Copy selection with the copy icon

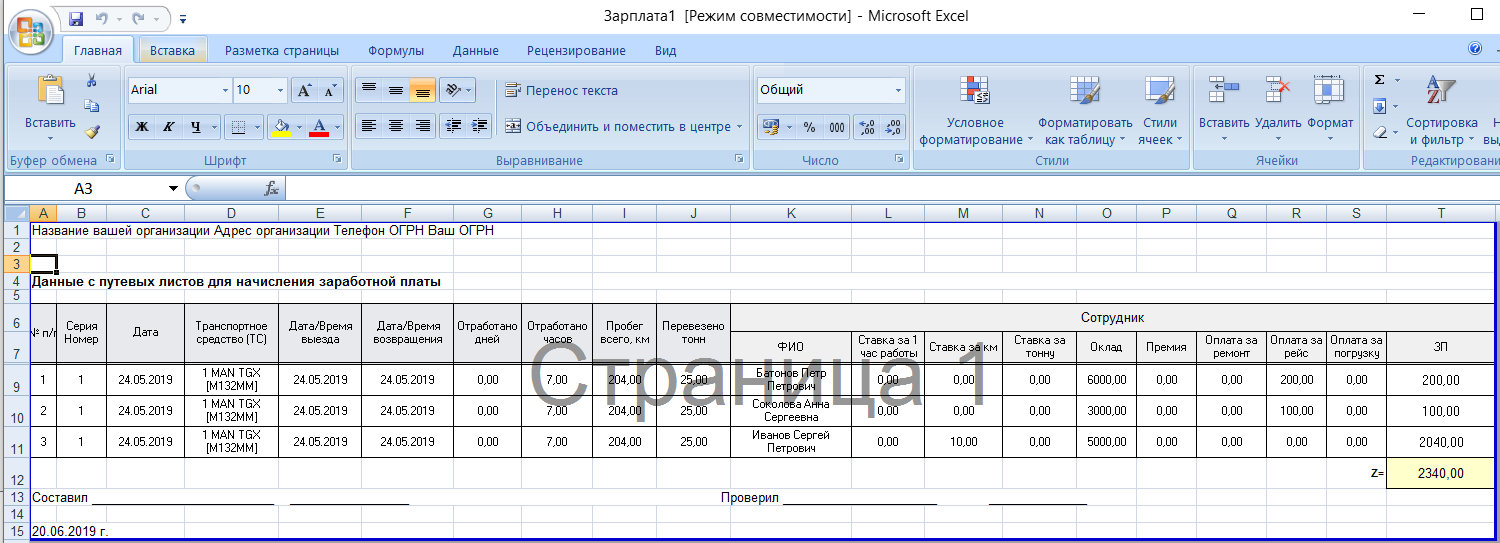point(92,106)
